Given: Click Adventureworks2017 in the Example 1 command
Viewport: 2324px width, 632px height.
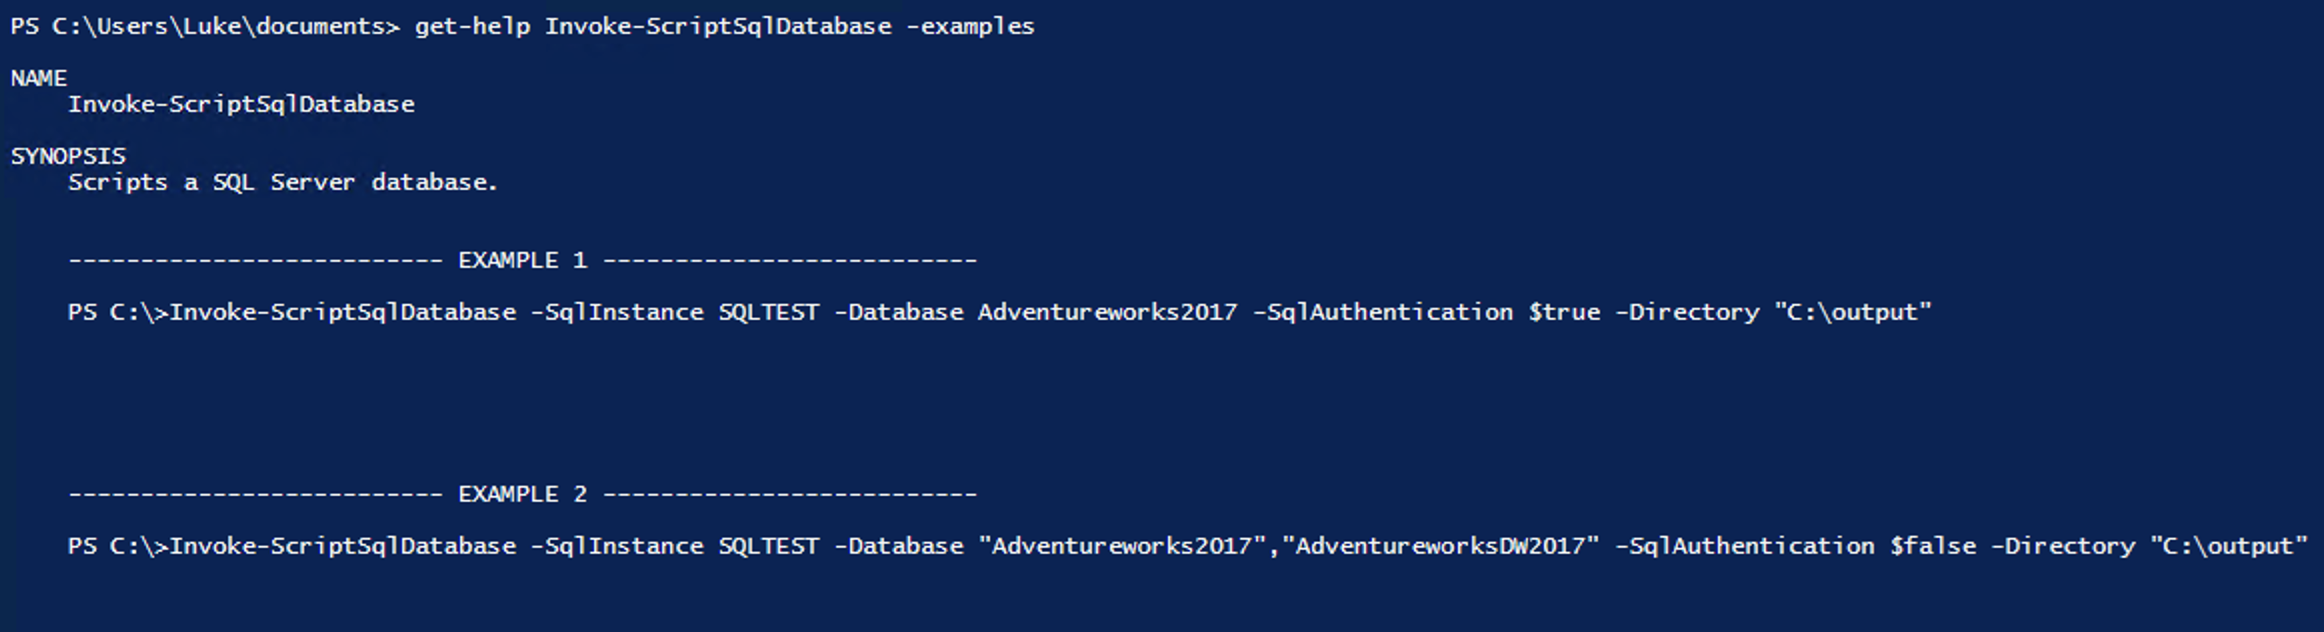Looking at the screenshot, I should [x=1107, y=313].
